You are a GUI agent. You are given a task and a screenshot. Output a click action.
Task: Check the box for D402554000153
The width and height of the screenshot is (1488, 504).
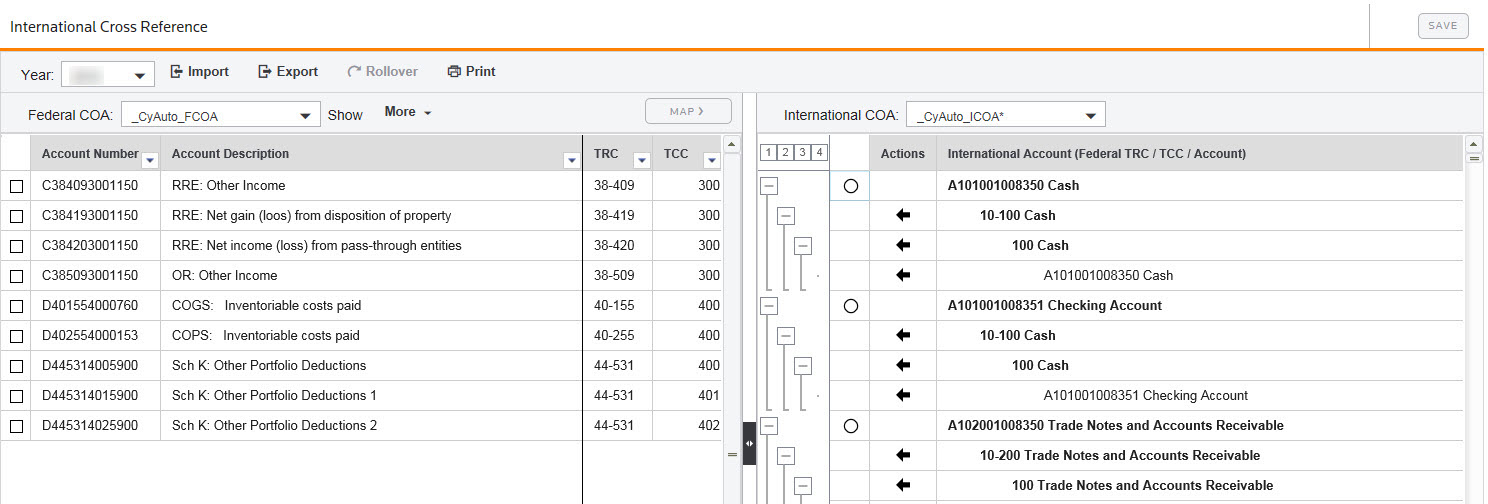pyautogui.click(x=16, y=336)
